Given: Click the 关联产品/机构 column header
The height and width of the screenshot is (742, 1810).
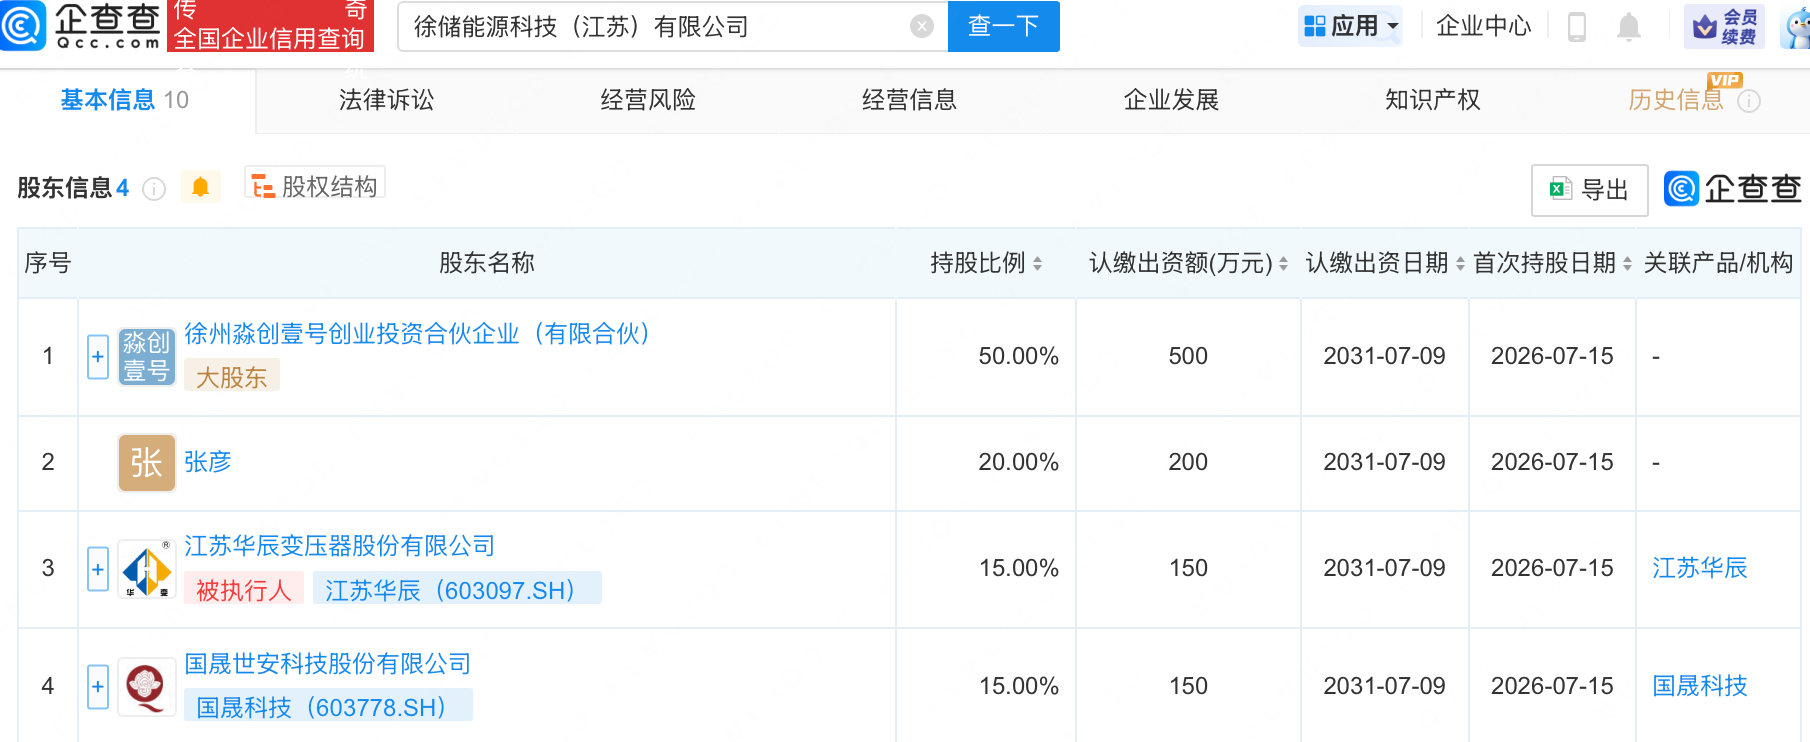Looking at the screenshot, I should pyautogui.click(x=1718, y=263).
